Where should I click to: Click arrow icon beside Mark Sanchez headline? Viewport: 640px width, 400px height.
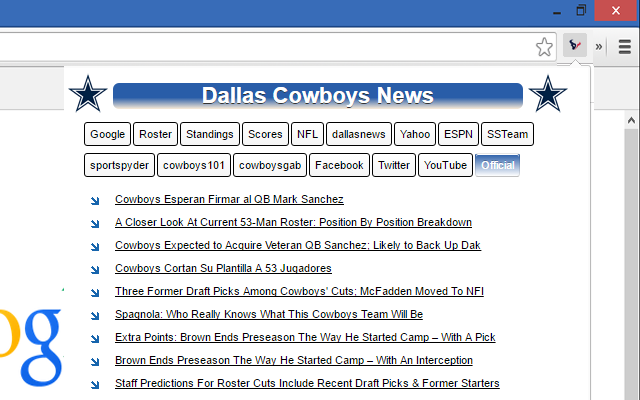click(x=95, y=200)
